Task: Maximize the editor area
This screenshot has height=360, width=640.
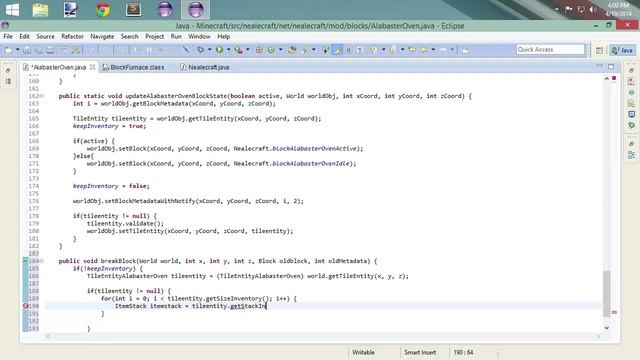Action: coord(611,67)
